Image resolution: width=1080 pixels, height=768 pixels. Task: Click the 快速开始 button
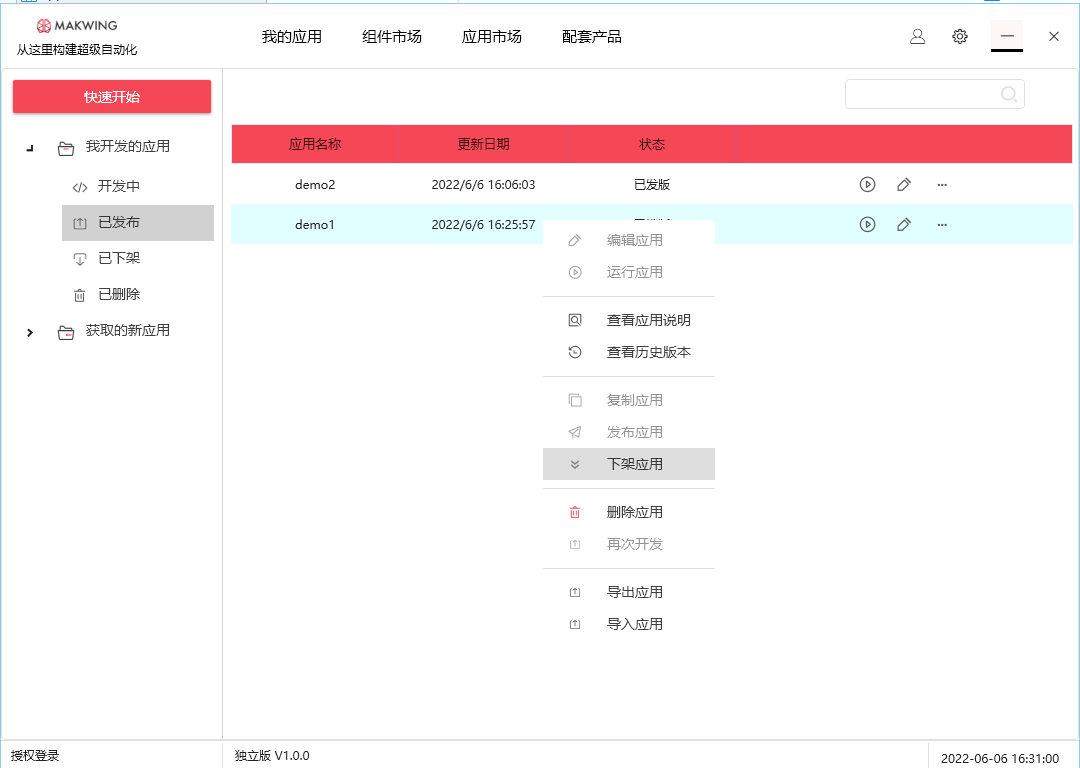111,96
